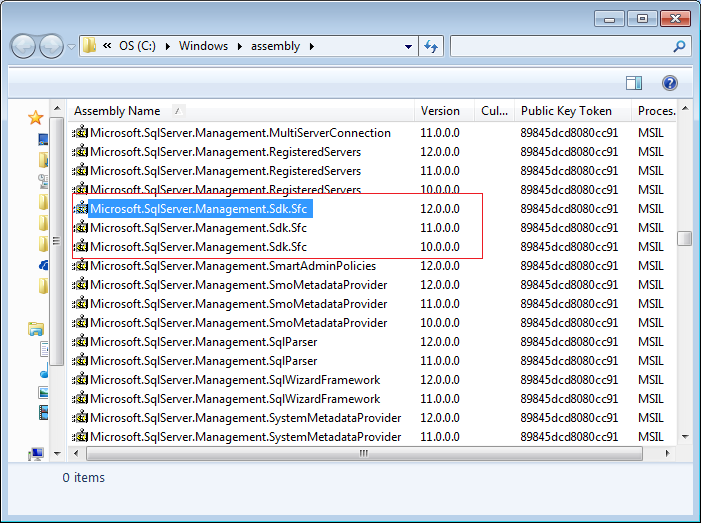Viewport: 702px width, 524px height.
Task: Open the recent pages dropdown beside Forward
Action: (71, 47)
